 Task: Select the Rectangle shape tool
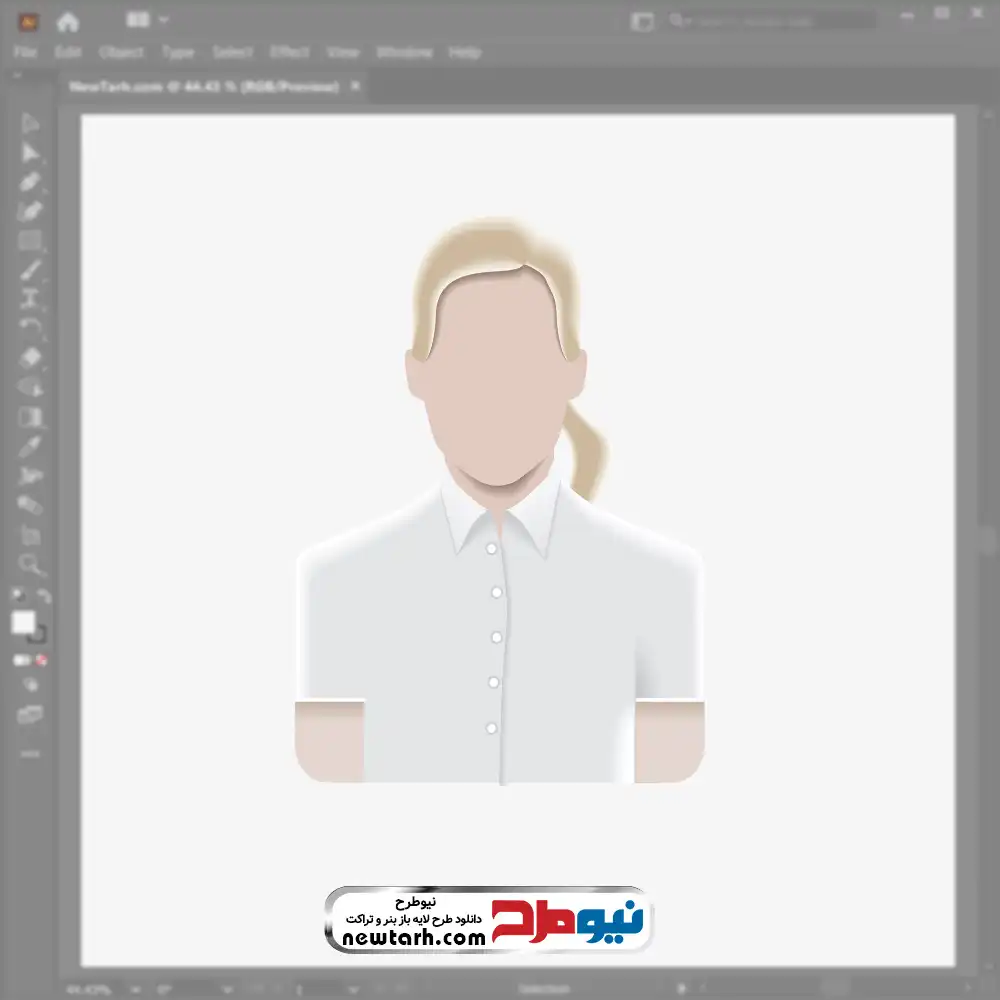click(29, 240)
